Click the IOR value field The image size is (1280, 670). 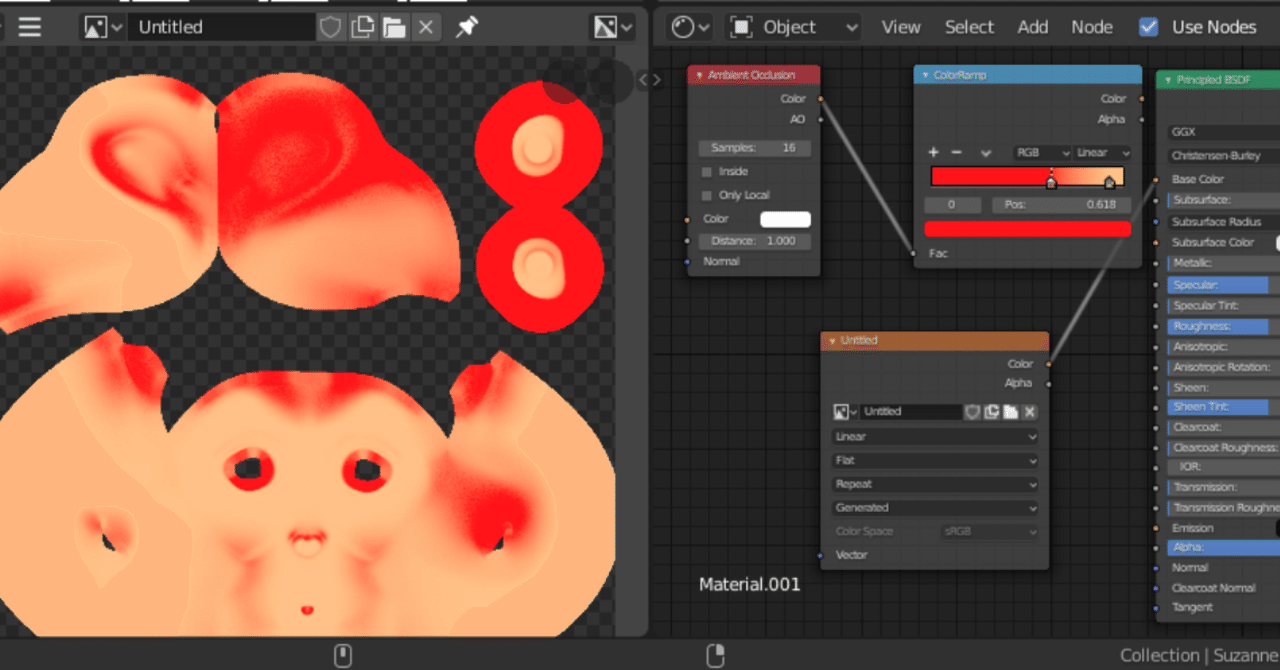(1224, 467)
